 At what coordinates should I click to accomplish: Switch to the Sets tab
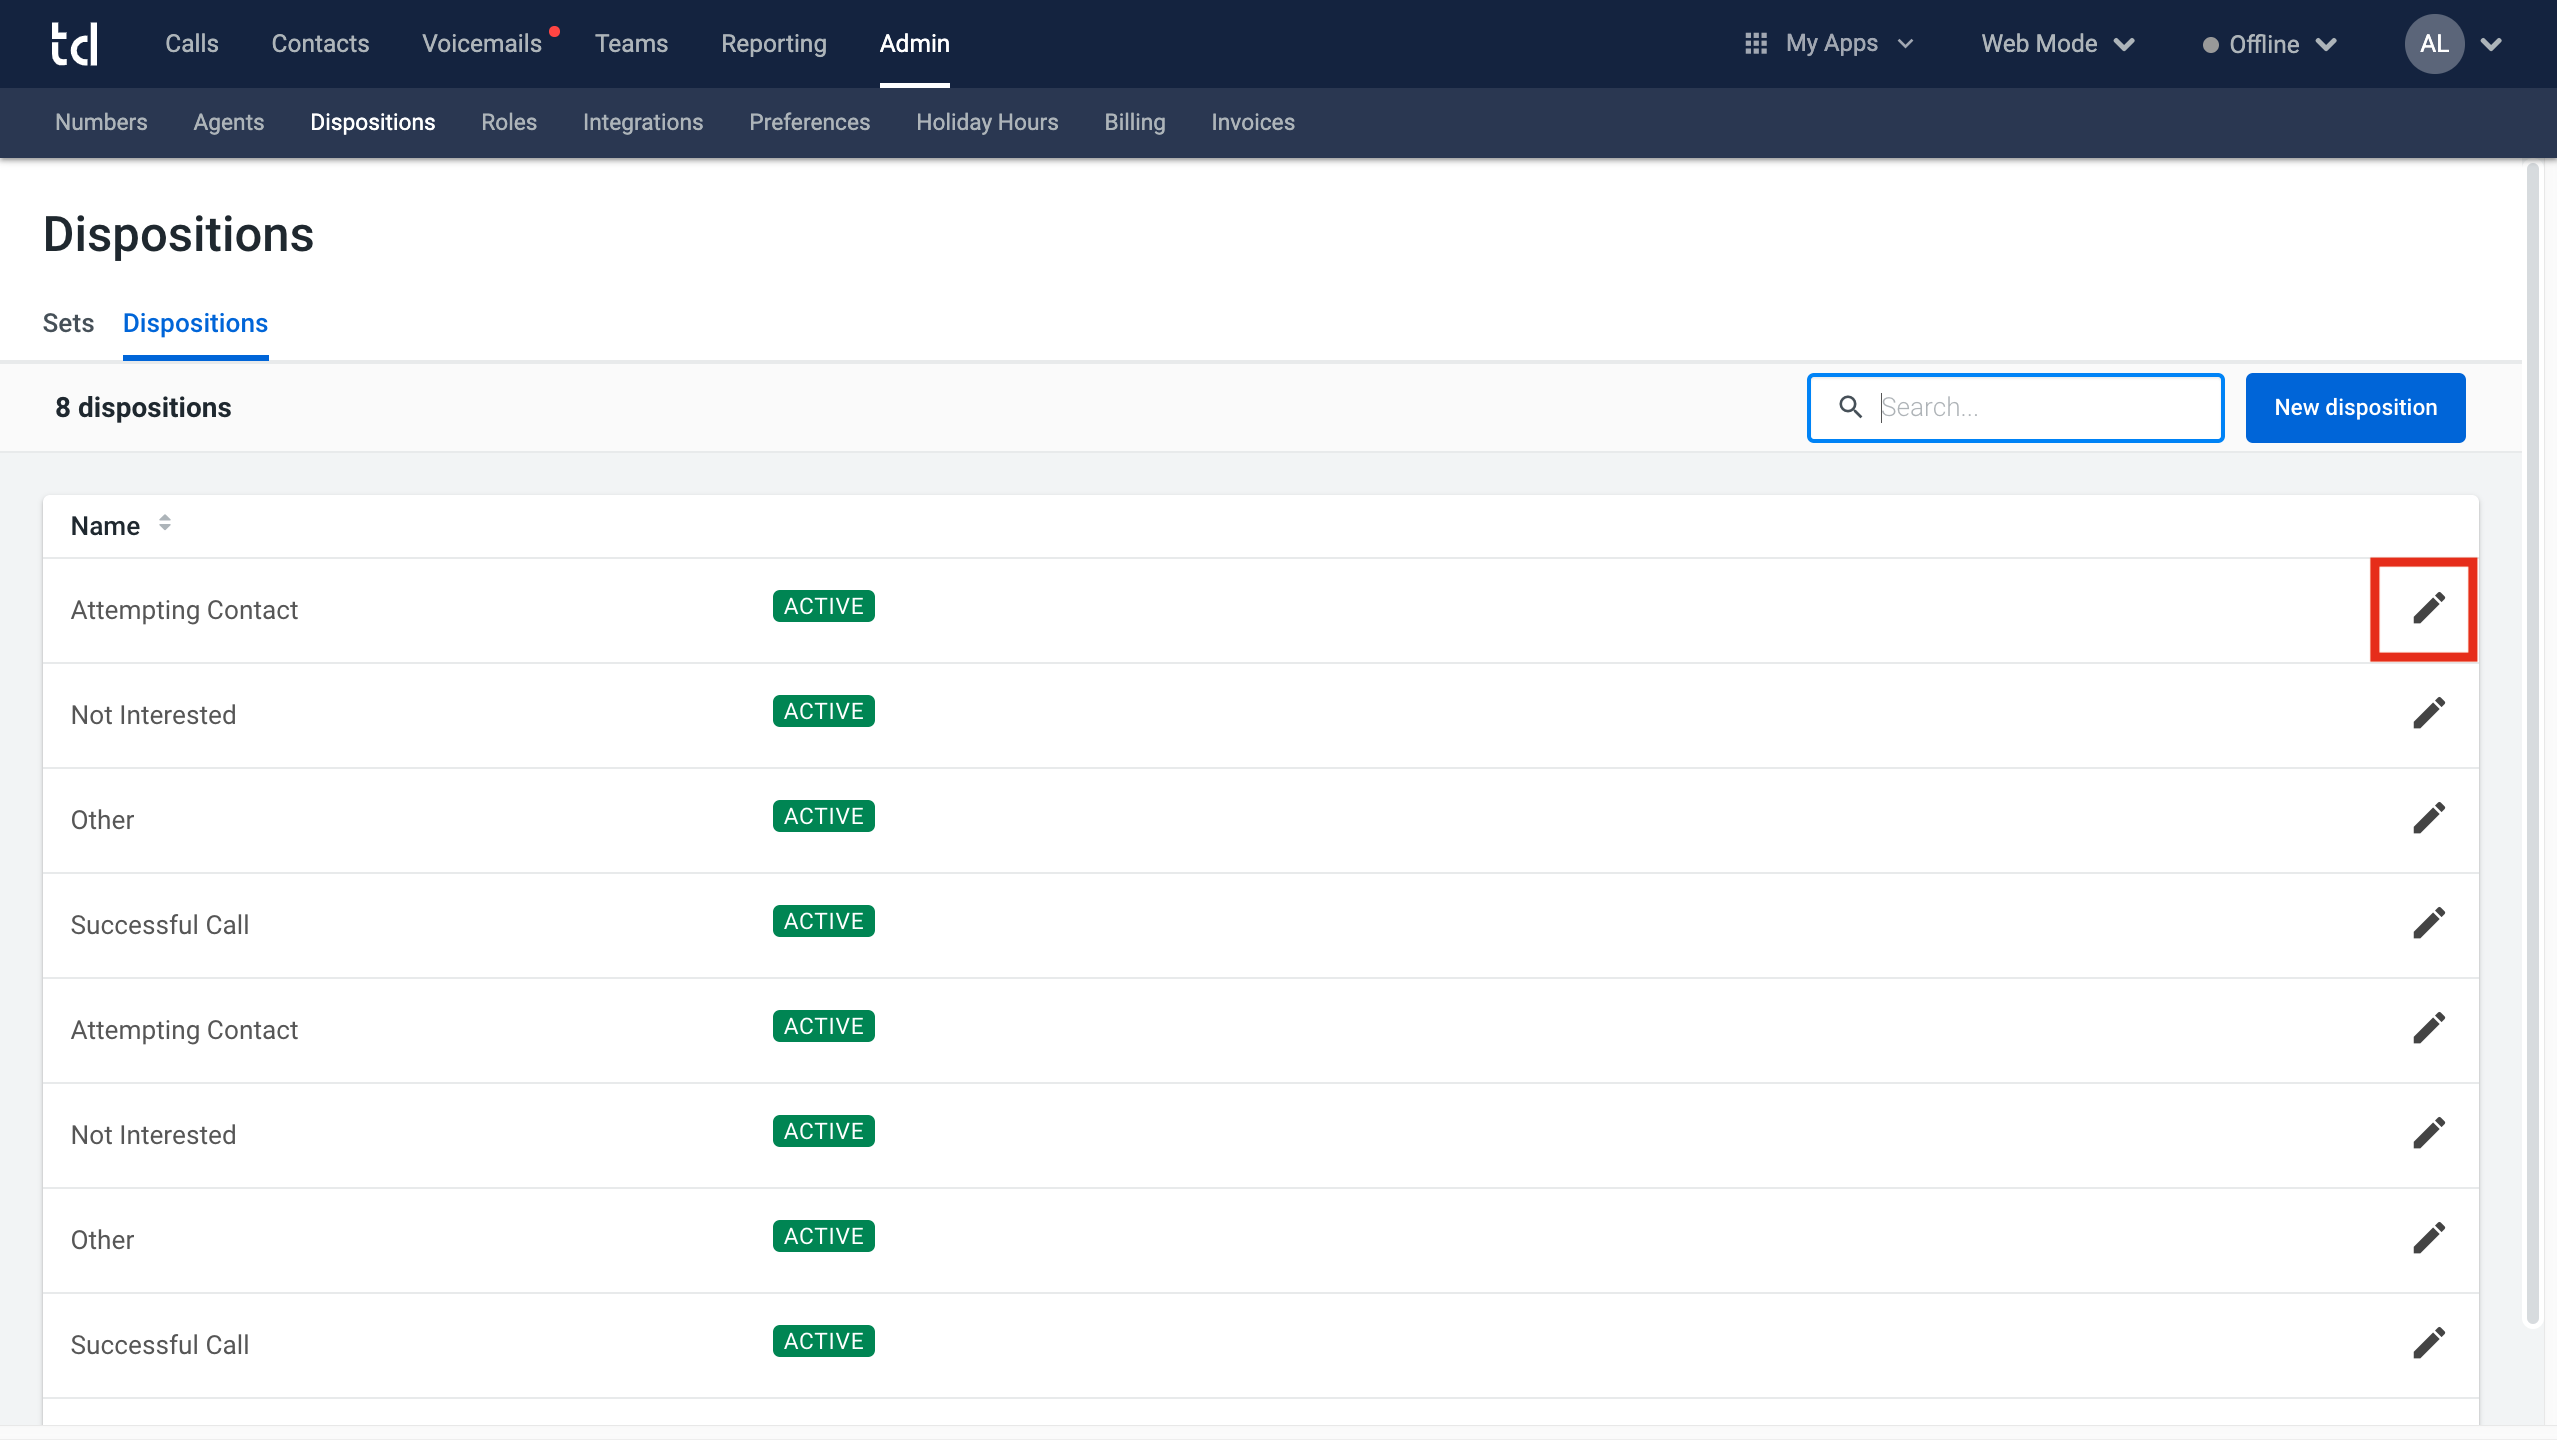[x=68, y=323]
